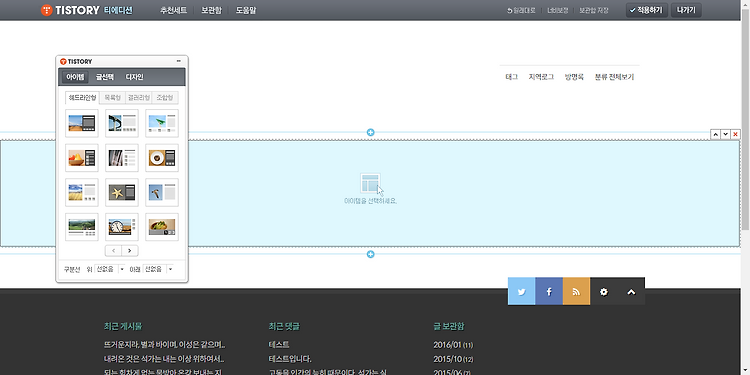Move the selected block up

click(716, 134)
